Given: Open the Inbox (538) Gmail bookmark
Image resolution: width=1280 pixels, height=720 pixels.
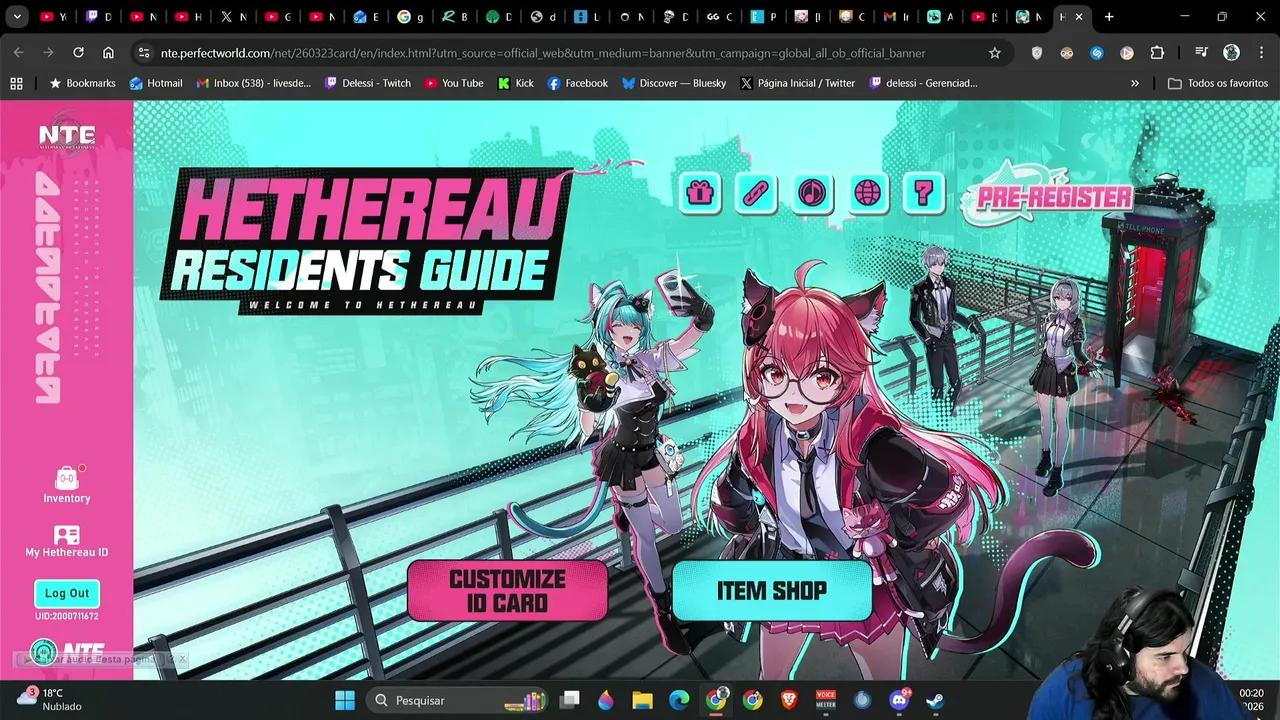Looking at the screenshot, I should tap(254, 83).
